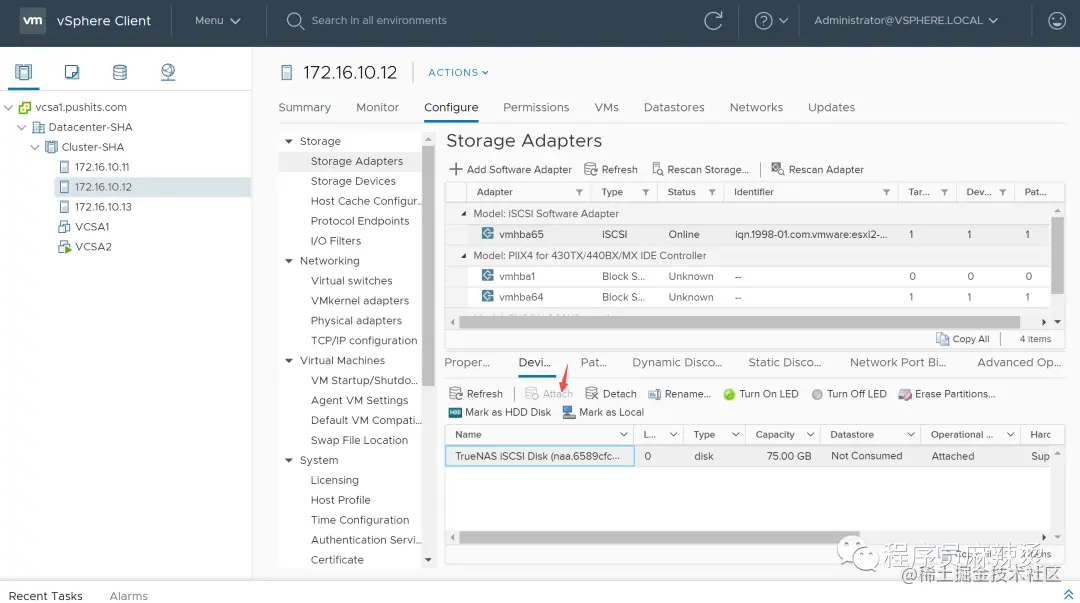Open the Administrator@VSPHERE.LOCAL user dropdown
1080x603 pixels.
coord(906,21)
